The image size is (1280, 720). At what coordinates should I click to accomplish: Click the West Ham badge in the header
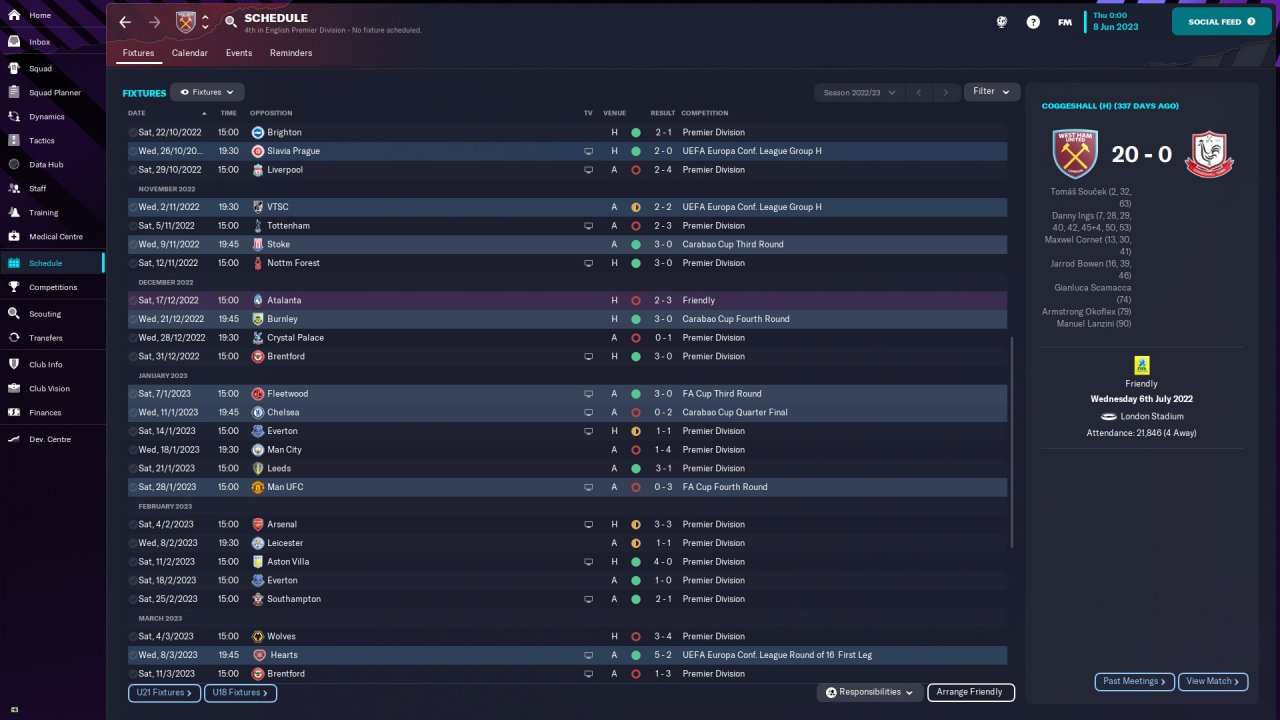pyautogui.click(x=186, y=22)
